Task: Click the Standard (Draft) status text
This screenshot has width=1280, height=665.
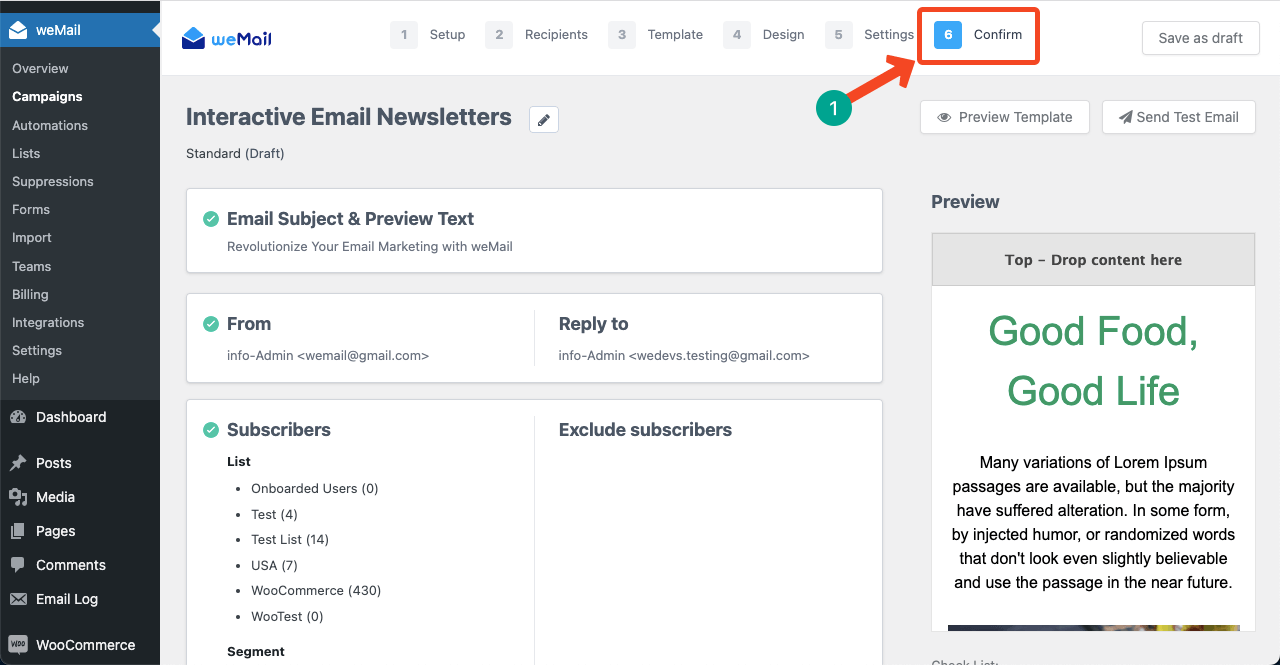Action: pos(235,154)
